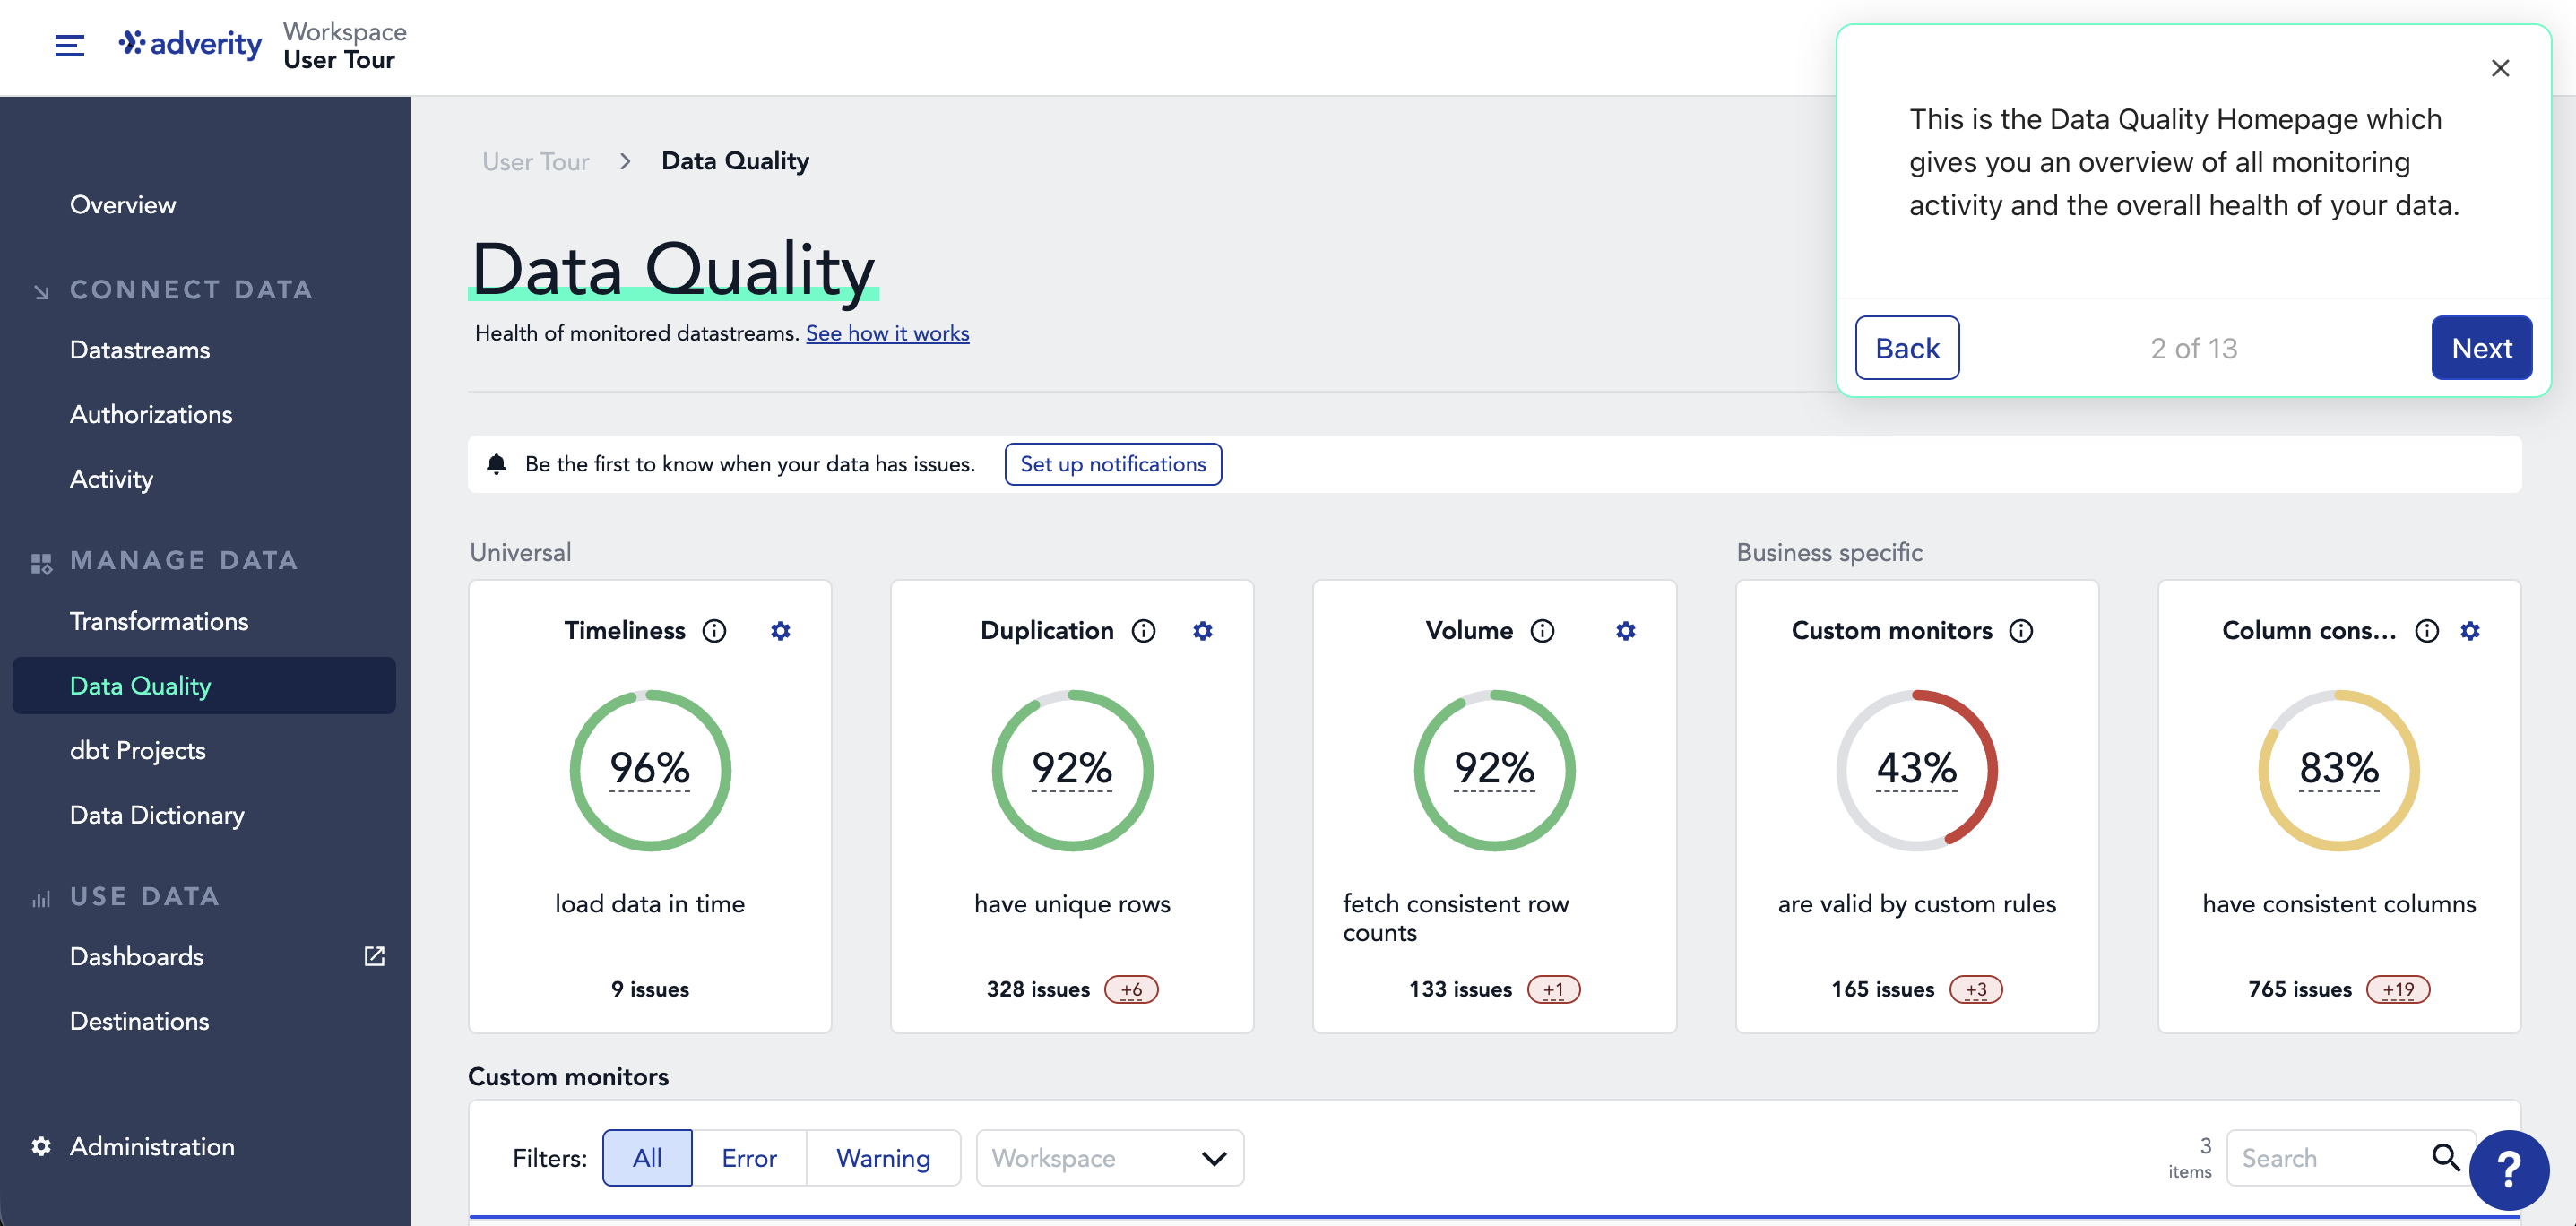This screenshot has height=1226, width=2576.
Task: Click the search magnifier icon
Action: coord(2446,1157)
